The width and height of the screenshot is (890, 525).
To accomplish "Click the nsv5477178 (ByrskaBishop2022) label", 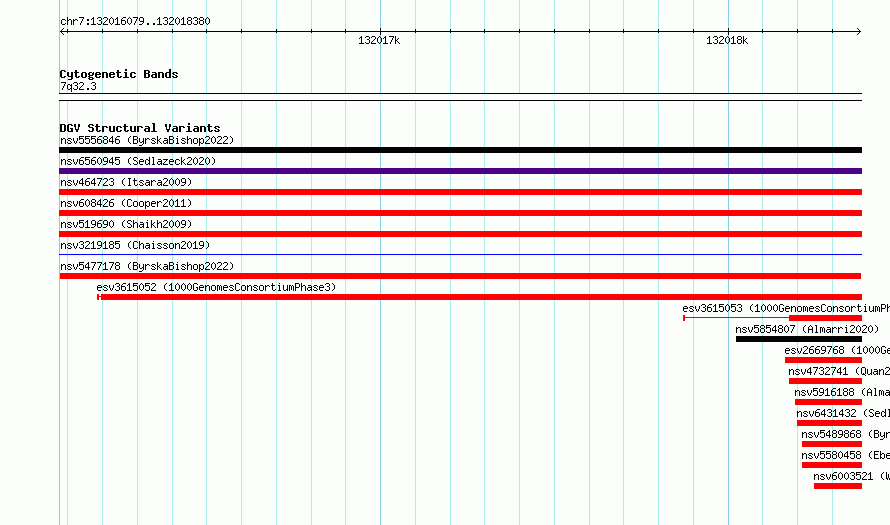I will click(x=147, y=266).
